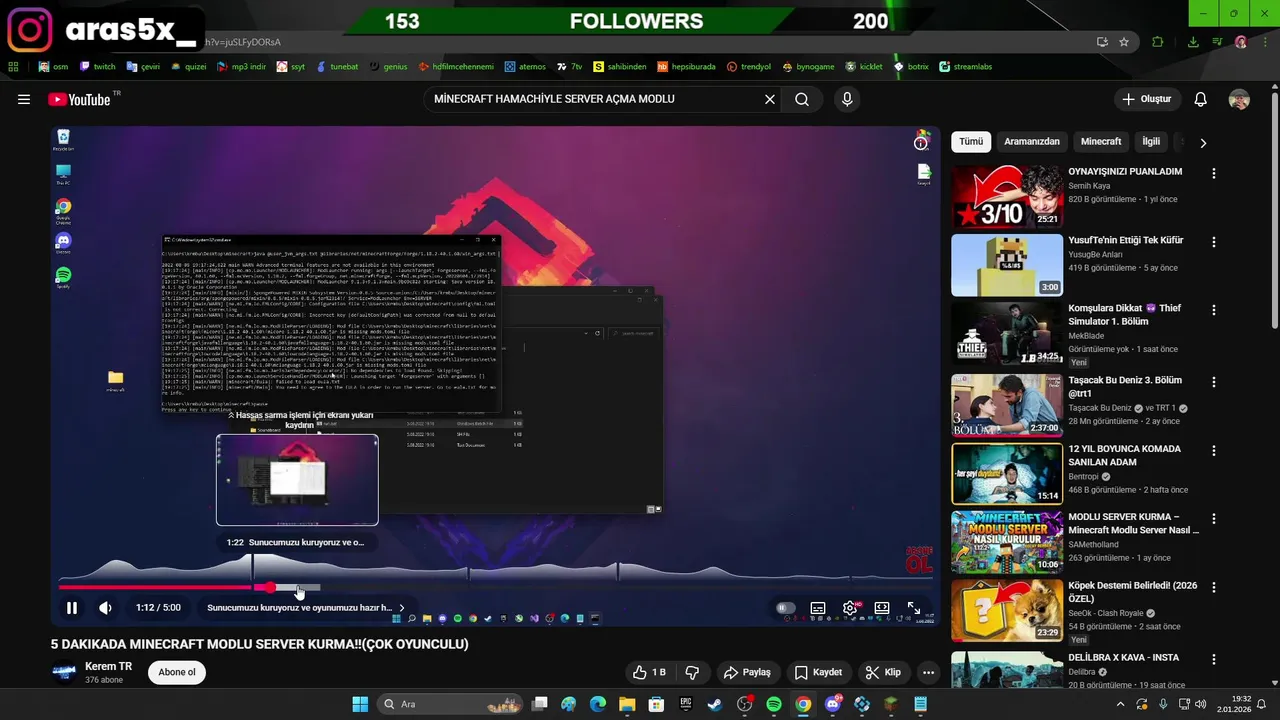Viewport: 1280px width, 720px height.
Task: Enter fullscreen mode in the player
Action: 914,607
